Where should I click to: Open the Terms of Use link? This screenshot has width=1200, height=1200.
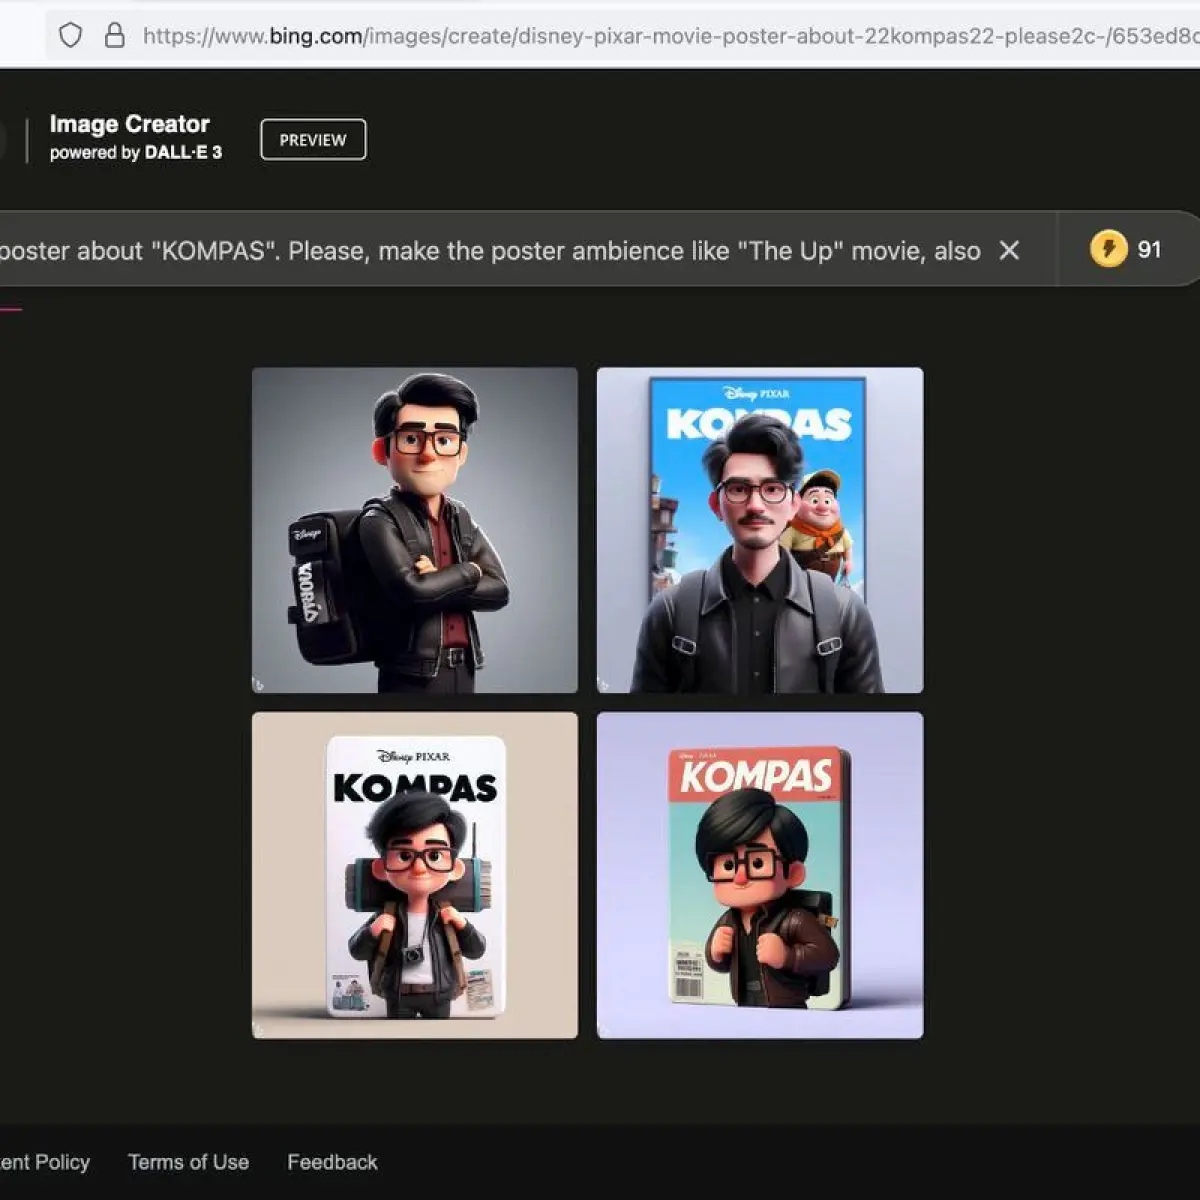[x=188, y=1162]
